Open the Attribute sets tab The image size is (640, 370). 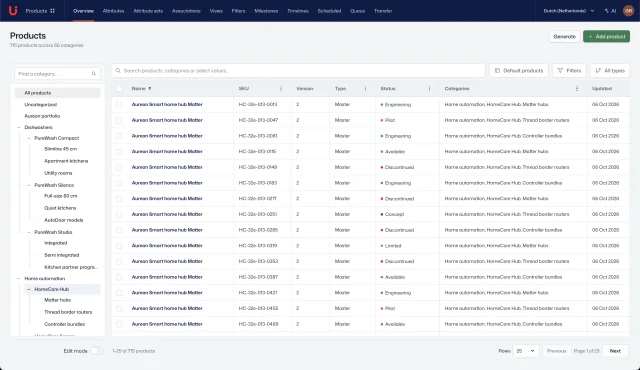pos(148,11)
